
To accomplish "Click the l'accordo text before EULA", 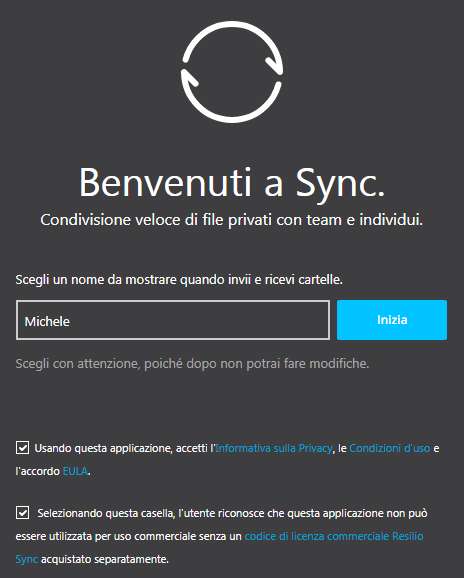I will (x=38, y=471).
